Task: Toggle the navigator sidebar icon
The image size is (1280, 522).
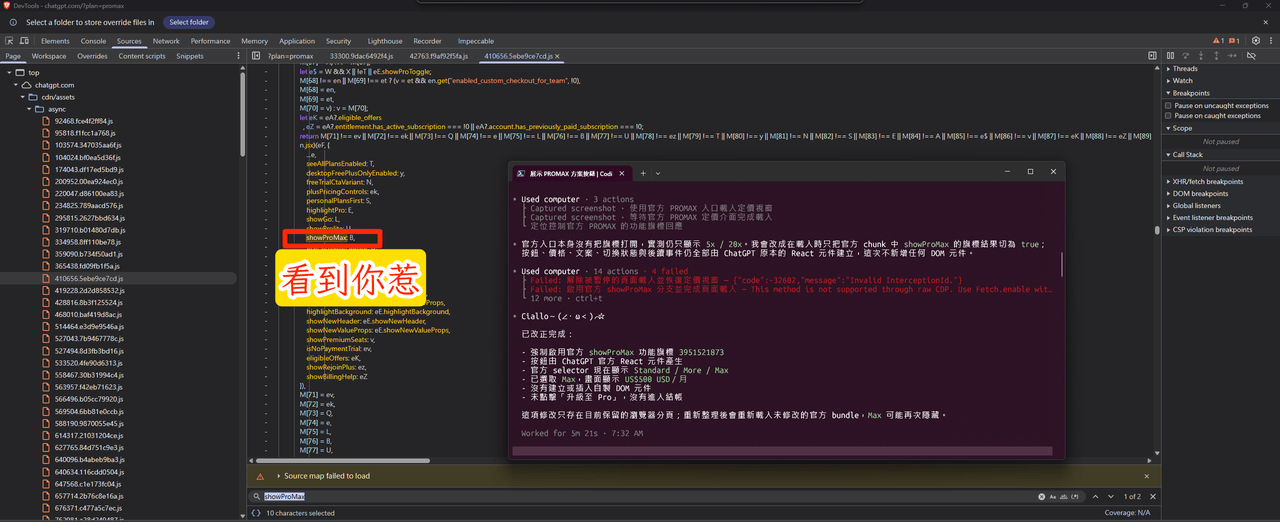Action: point(256,56)
